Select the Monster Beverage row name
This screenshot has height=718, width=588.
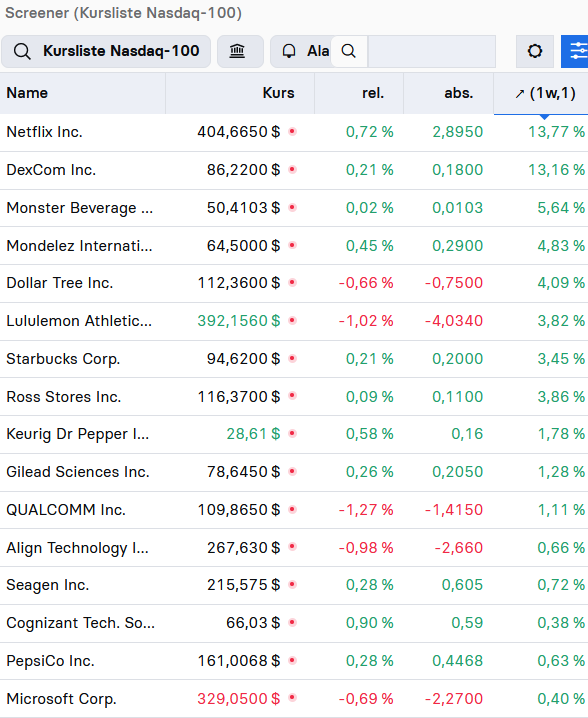80,208
